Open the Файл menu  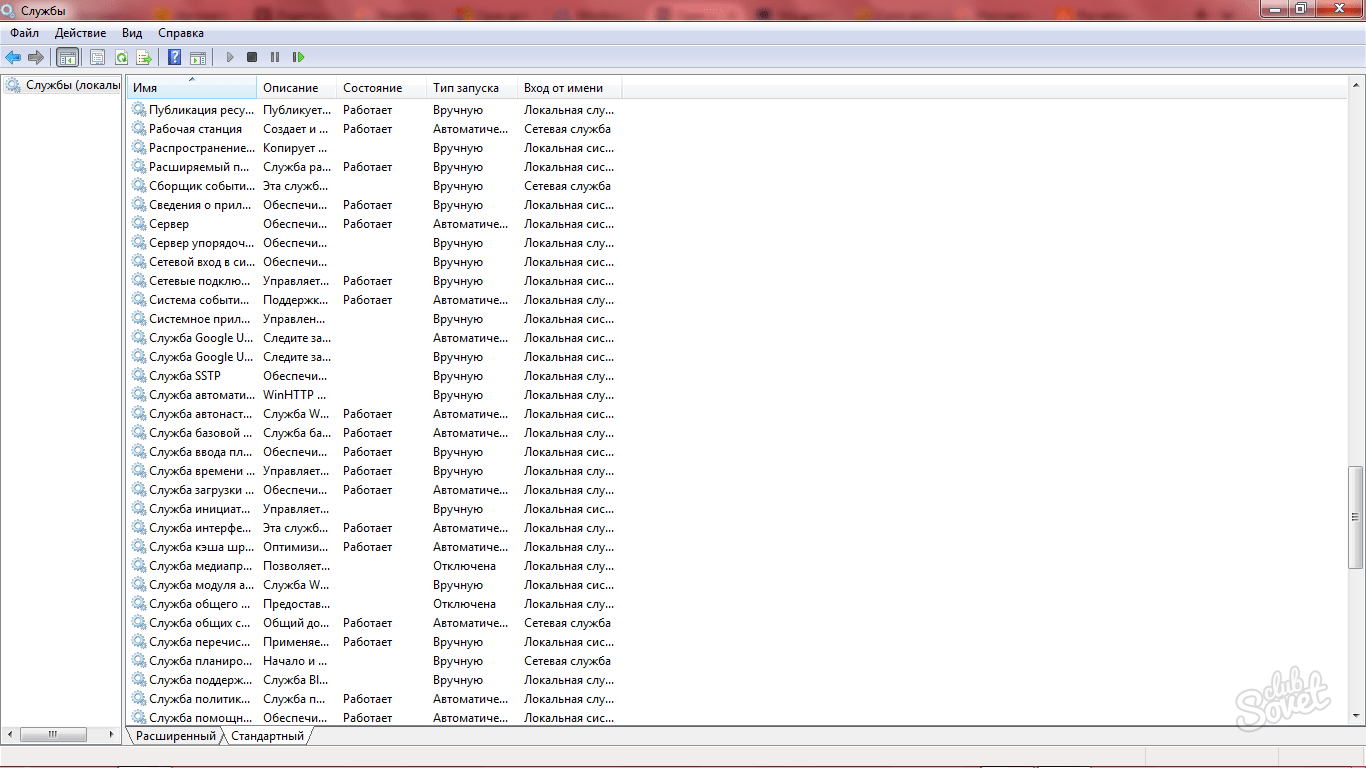click(24, 33)
